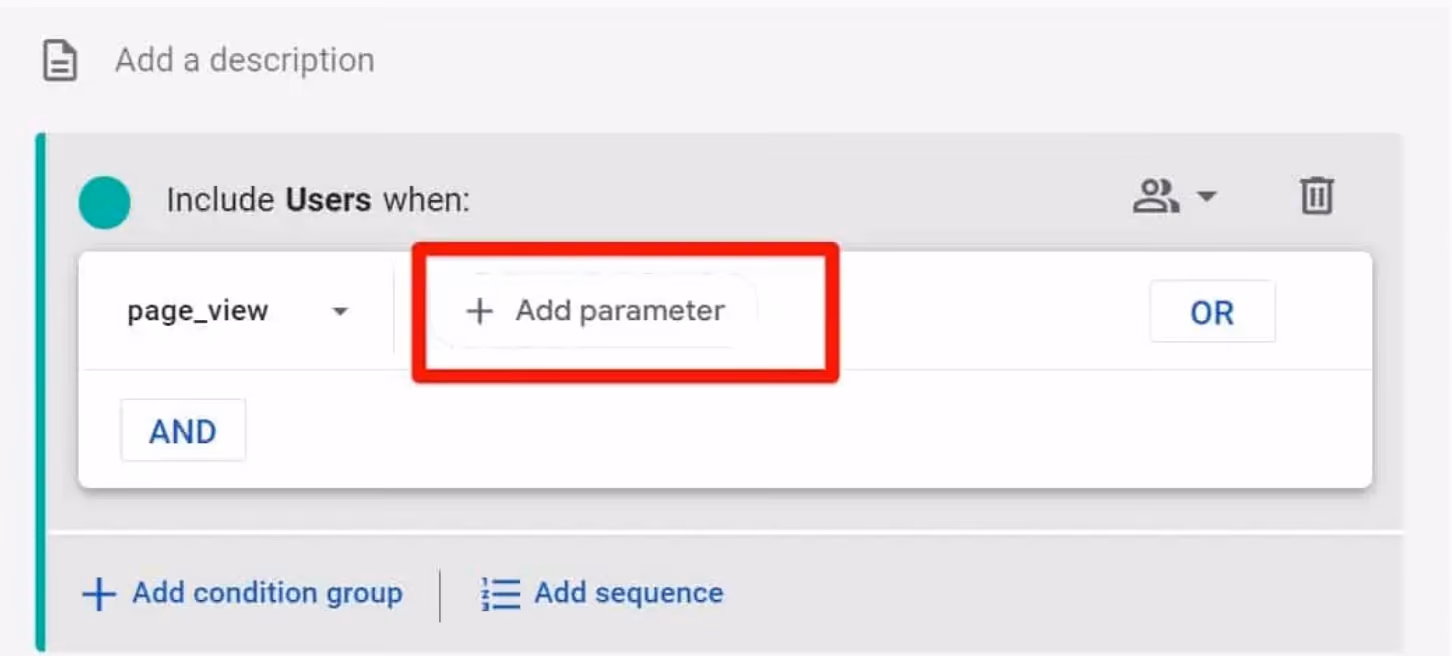Click the 'Include Users when:' heading
The height and width of the screenshot is (656, 1452).
pyautogui.click(x=318, y=201)
